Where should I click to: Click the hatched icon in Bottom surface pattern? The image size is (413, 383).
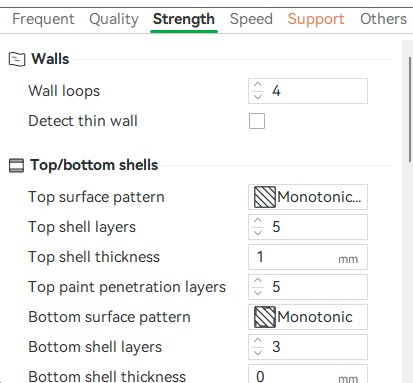[x=265, y=317]
